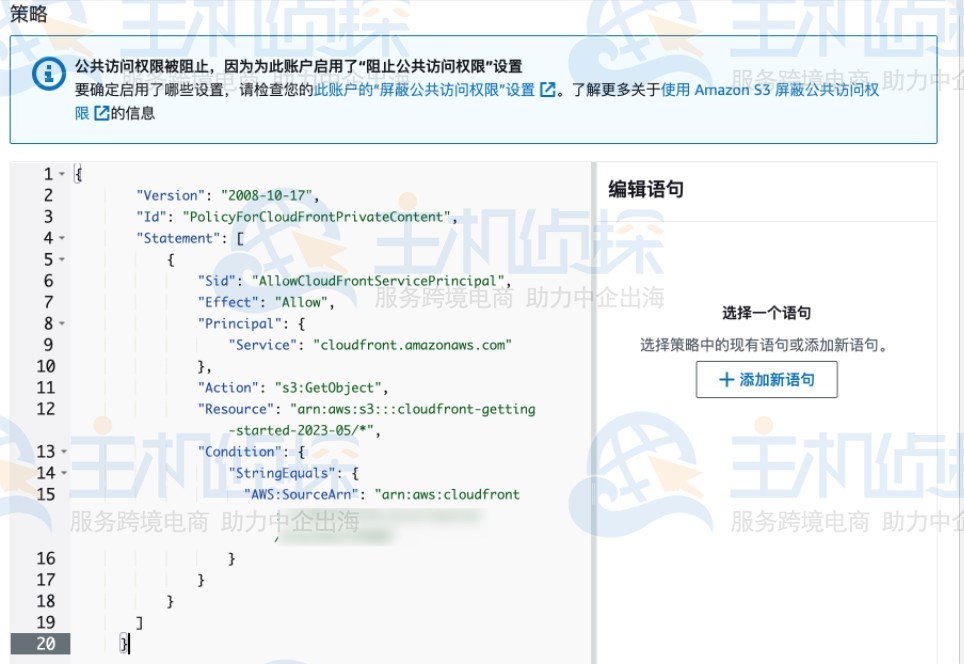This screenshot has width=964, height=664.
Task: Click the 编辑语句 panel heading
Action: click(646, 189)
